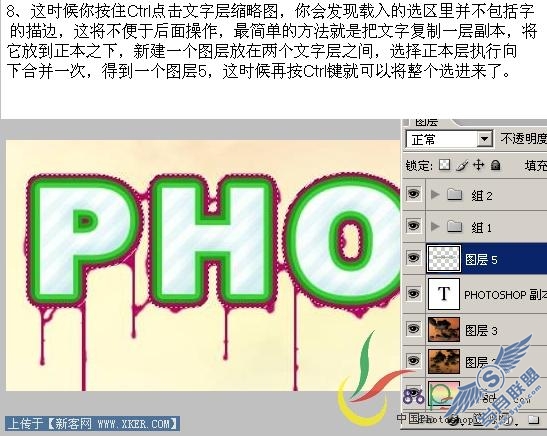
Task: Hide the 组 2 group with its eye
Action: pos(413,194)
